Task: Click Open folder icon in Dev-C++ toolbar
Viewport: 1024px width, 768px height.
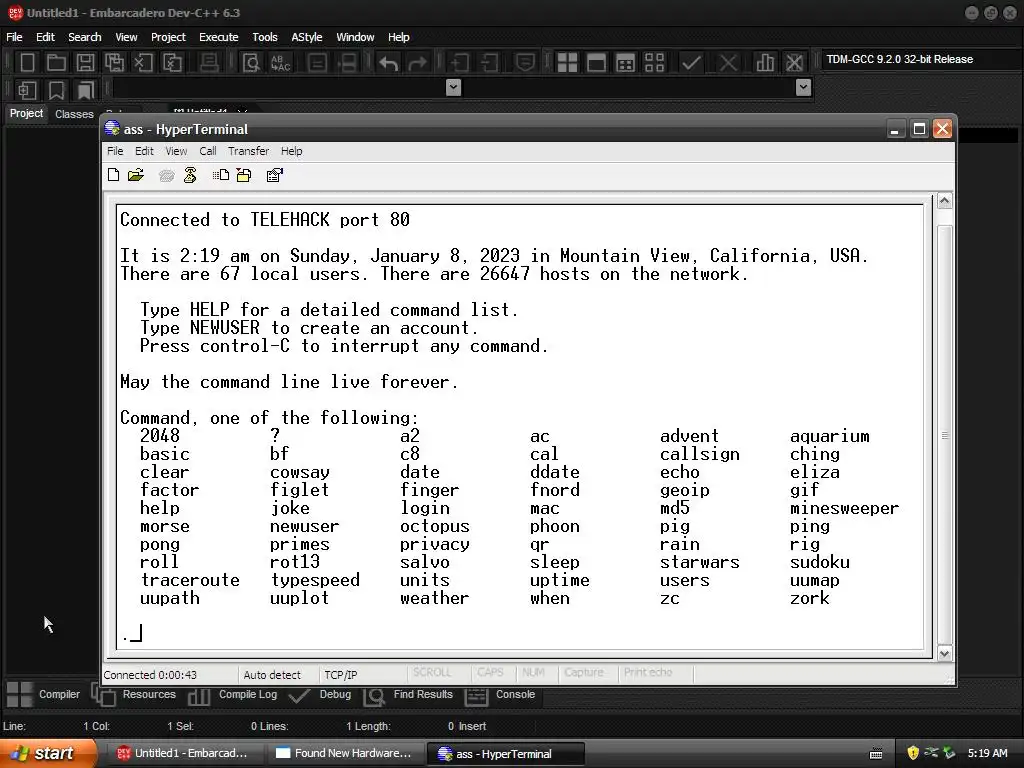Action: click(x=56, y=63)
